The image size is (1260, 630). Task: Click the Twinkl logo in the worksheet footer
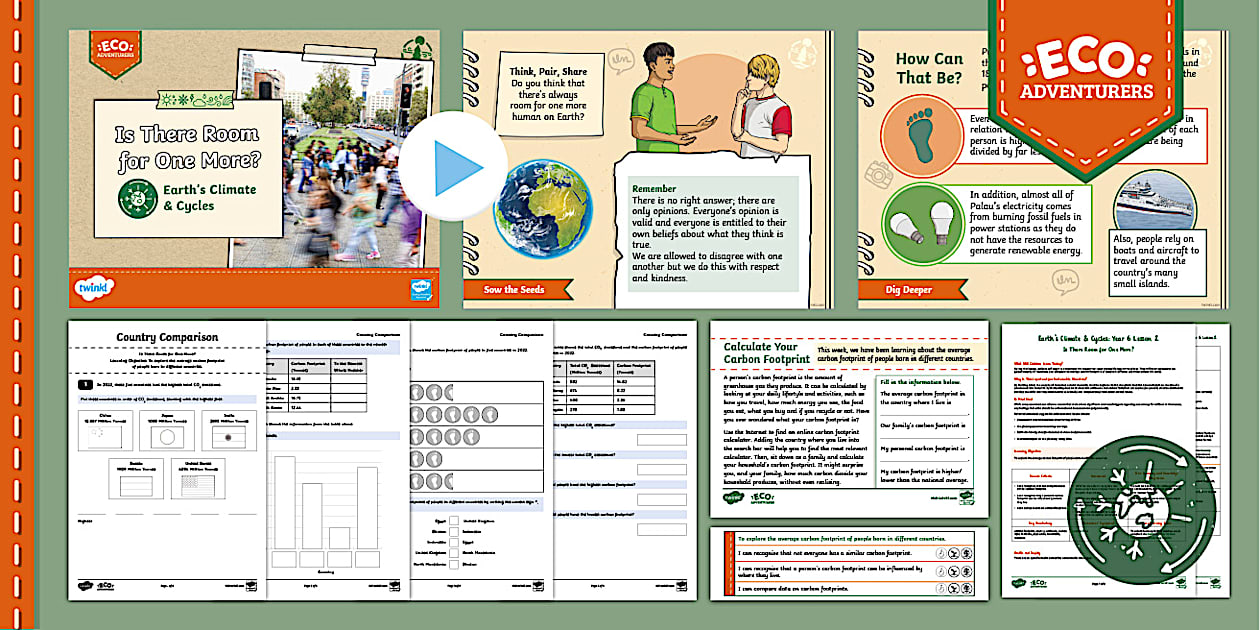pyautogui.click(x=733, y=497)
